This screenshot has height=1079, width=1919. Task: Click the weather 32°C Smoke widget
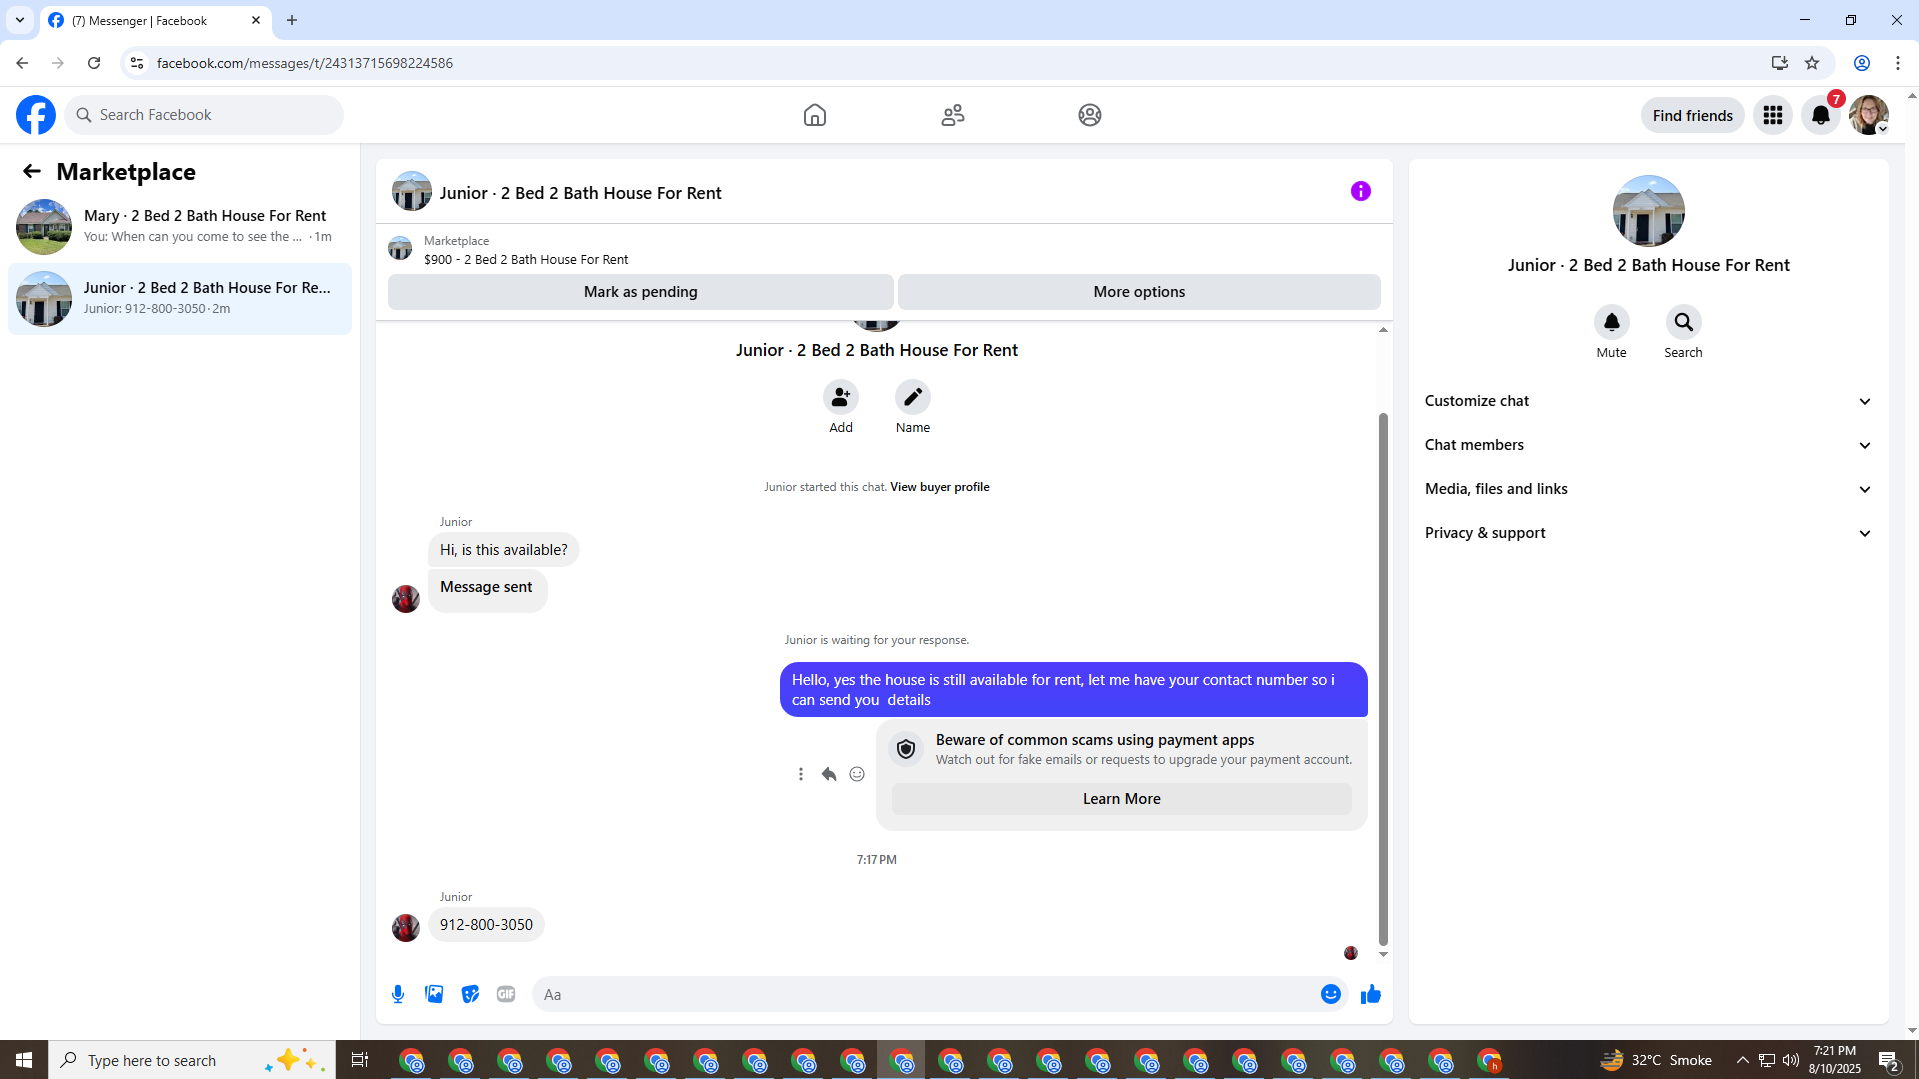pyautogui.click(x=1656, y=1060)
